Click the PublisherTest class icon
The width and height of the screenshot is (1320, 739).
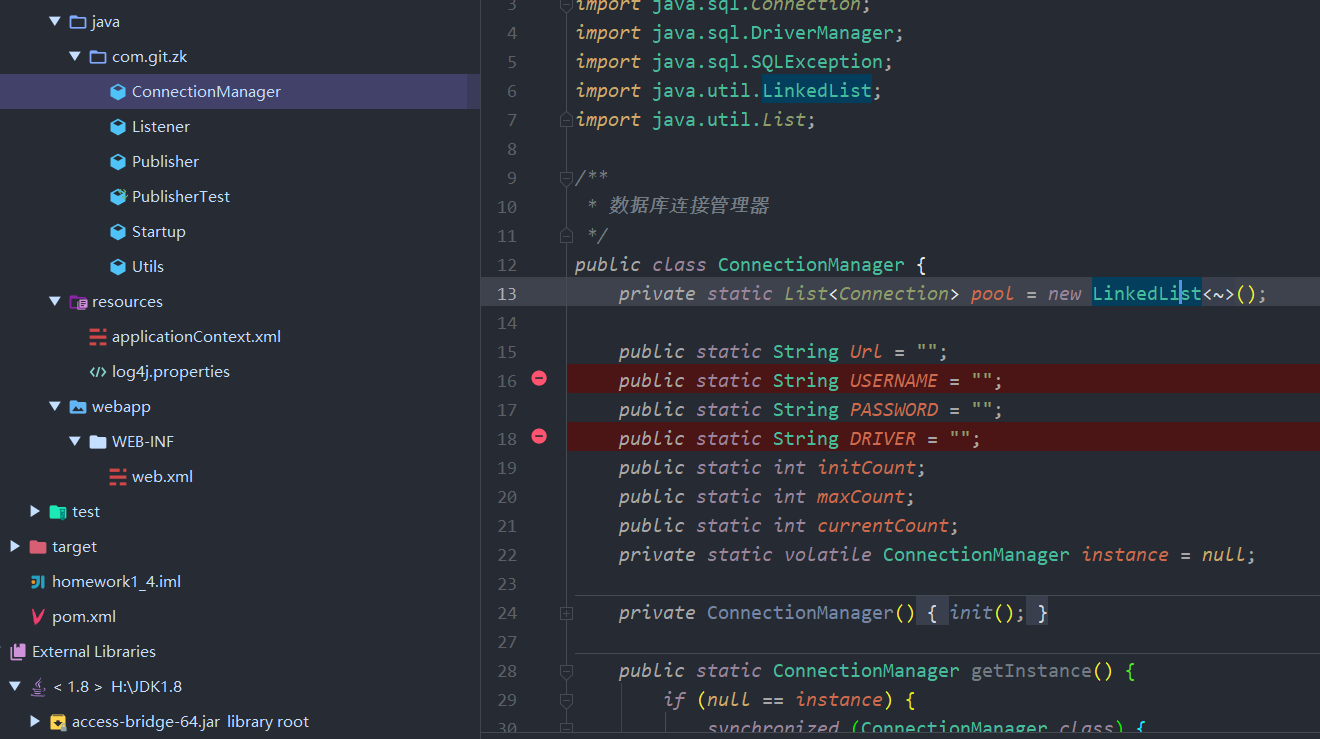118,196
